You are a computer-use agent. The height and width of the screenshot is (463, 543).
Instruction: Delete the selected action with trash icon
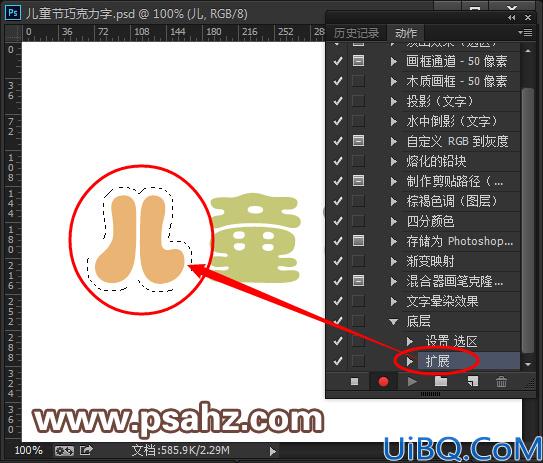pyautogui.click(x=501, y=382)
